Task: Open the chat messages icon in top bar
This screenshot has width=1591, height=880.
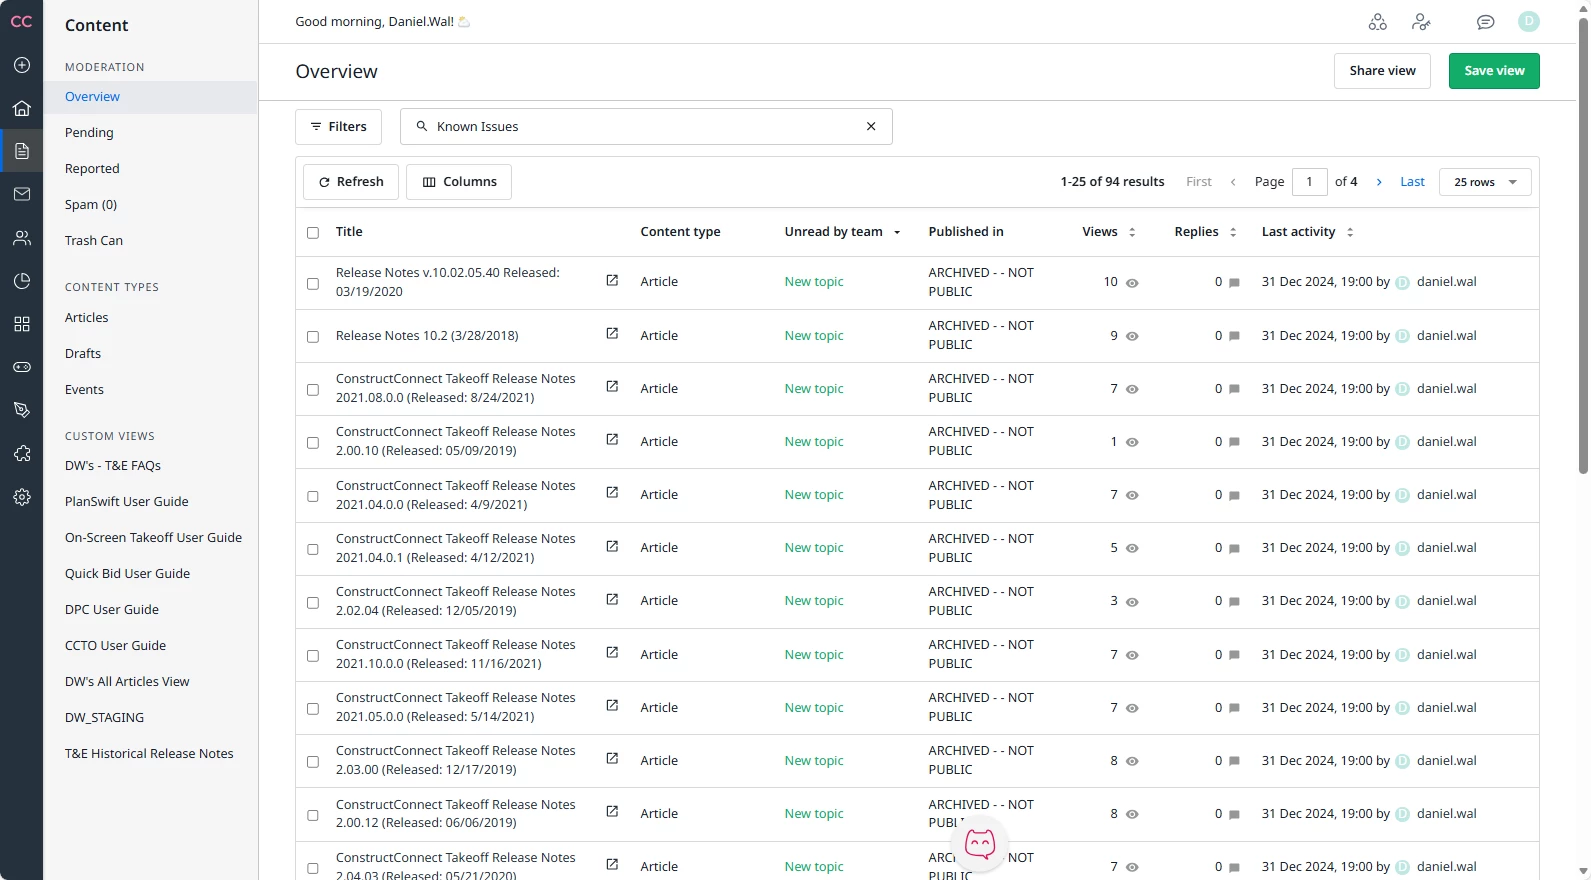Action: click(x=1485, y=22)
